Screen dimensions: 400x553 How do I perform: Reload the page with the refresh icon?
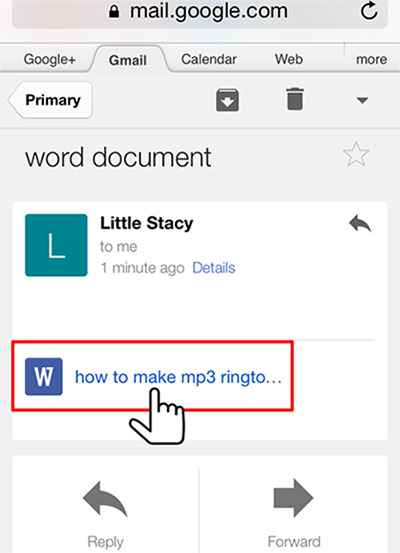coord(369,11)
